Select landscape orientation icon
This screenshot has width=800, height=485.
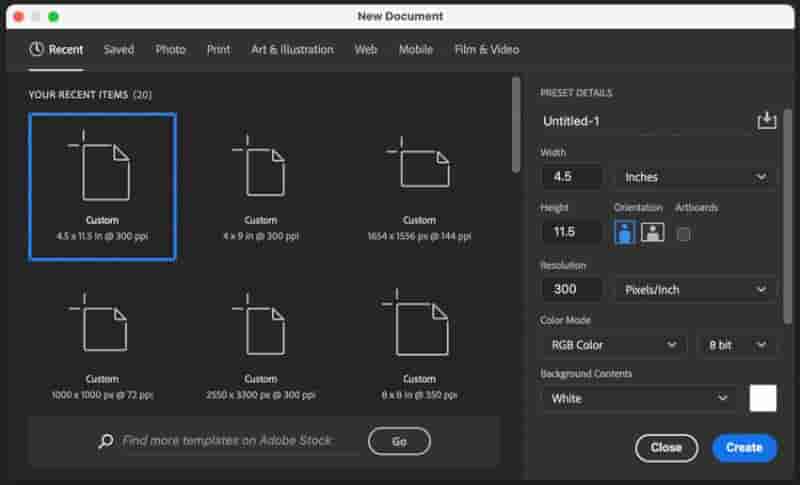[652, 233]
